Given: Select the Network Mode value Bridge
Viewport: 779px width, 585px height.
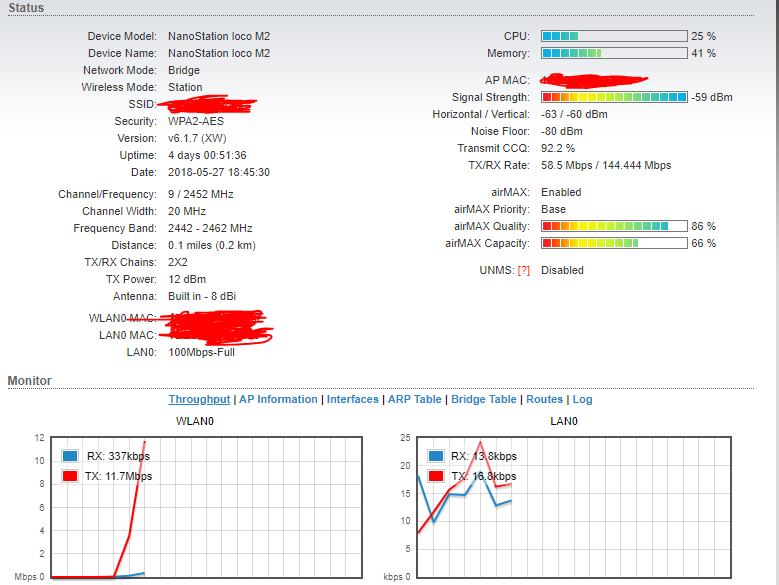Looking at the screenshot, I should point(184,70).
